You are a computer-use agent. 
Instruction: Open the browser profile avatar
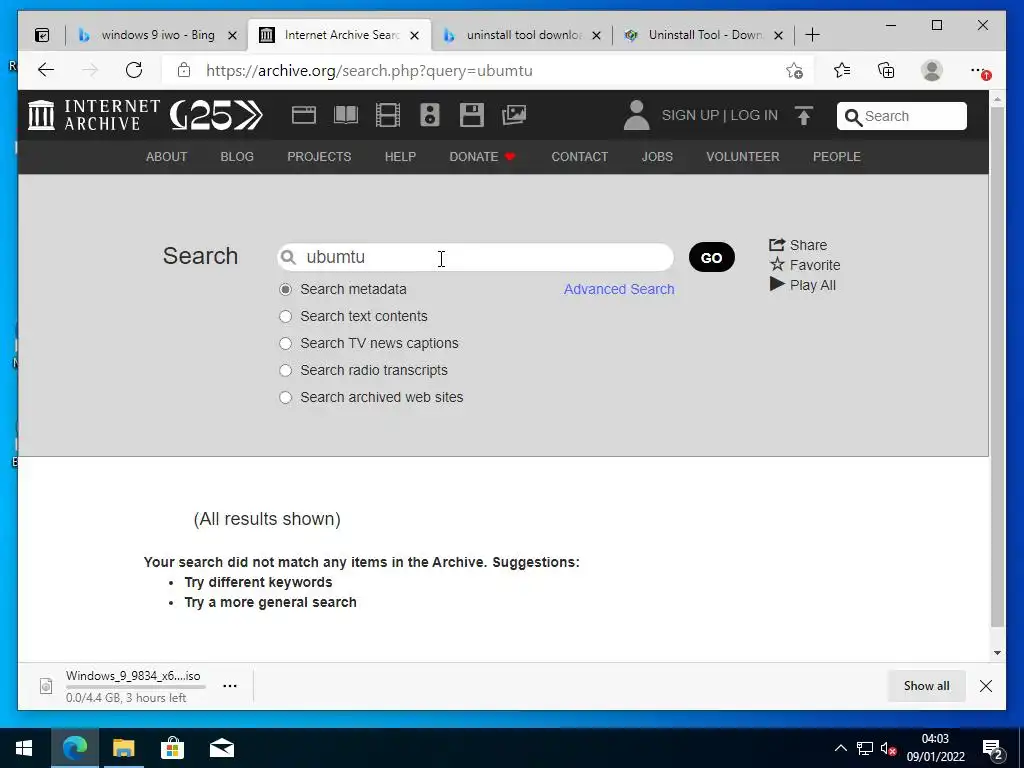point(932,70)
